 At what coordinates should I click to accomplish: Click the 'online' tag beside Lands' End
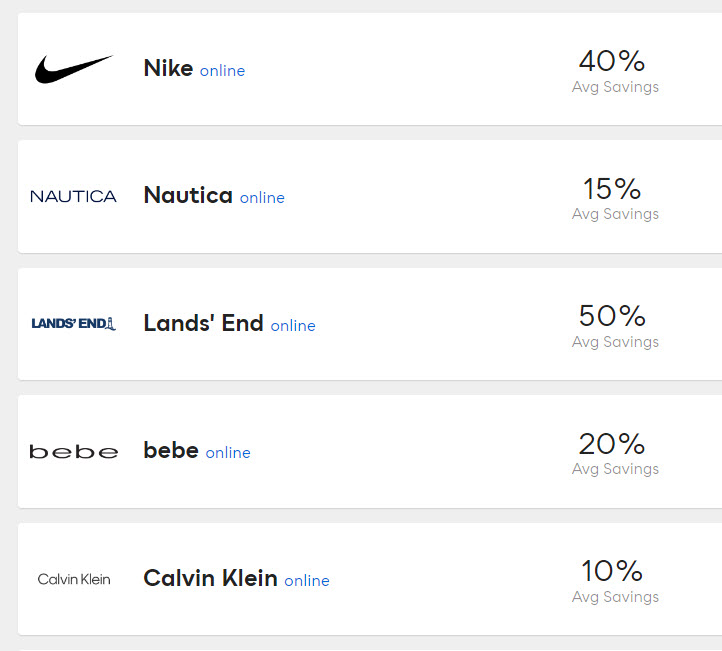[293, 326]
